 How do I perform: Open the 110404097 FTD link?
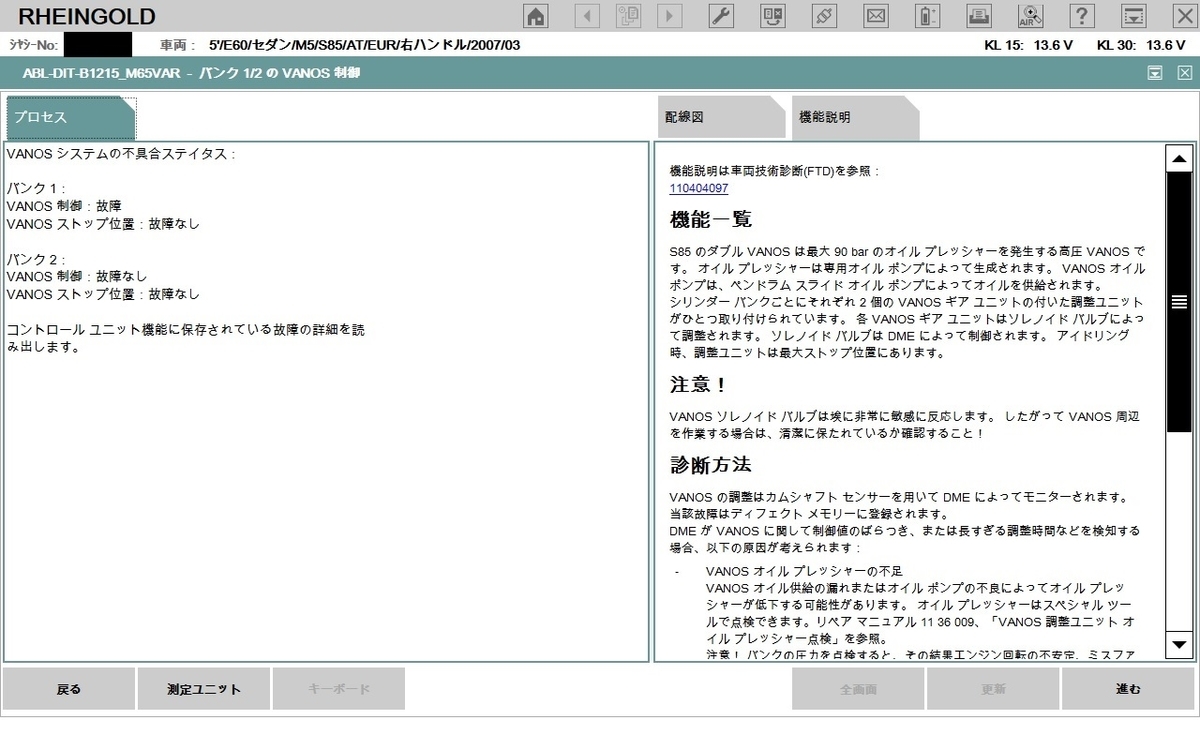[699, 188]
